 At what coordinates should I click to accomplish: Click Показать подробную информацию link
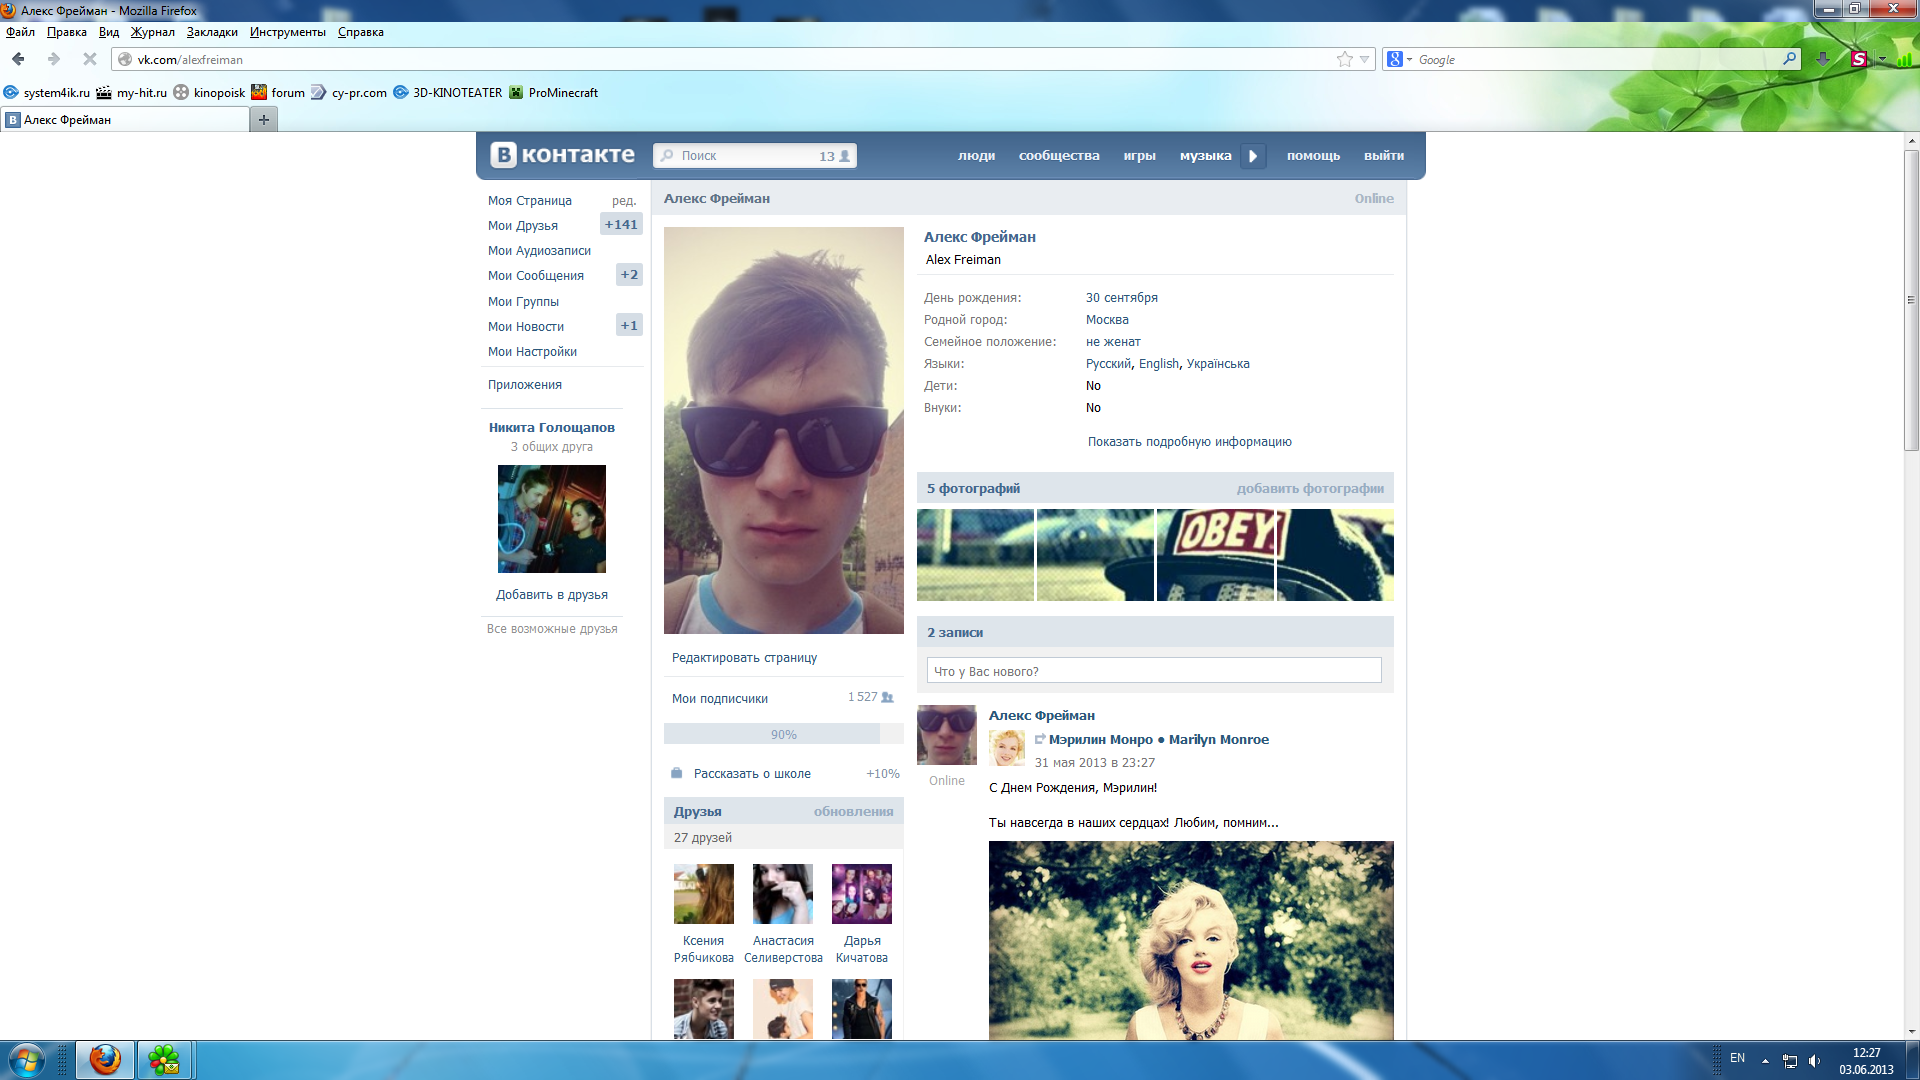click(x=1190, y=442)
